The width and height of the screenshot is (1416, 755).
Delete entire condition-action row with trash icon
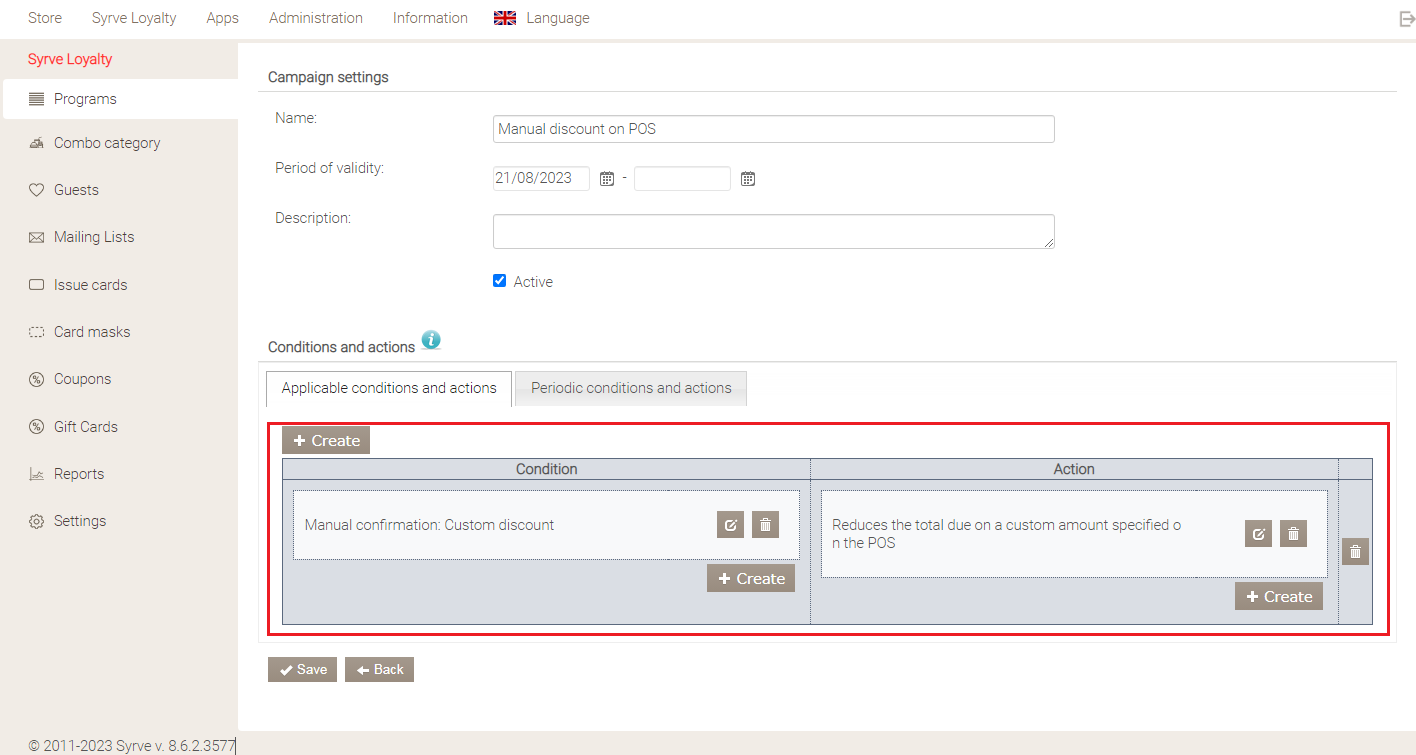click(x=1355, y=552)
